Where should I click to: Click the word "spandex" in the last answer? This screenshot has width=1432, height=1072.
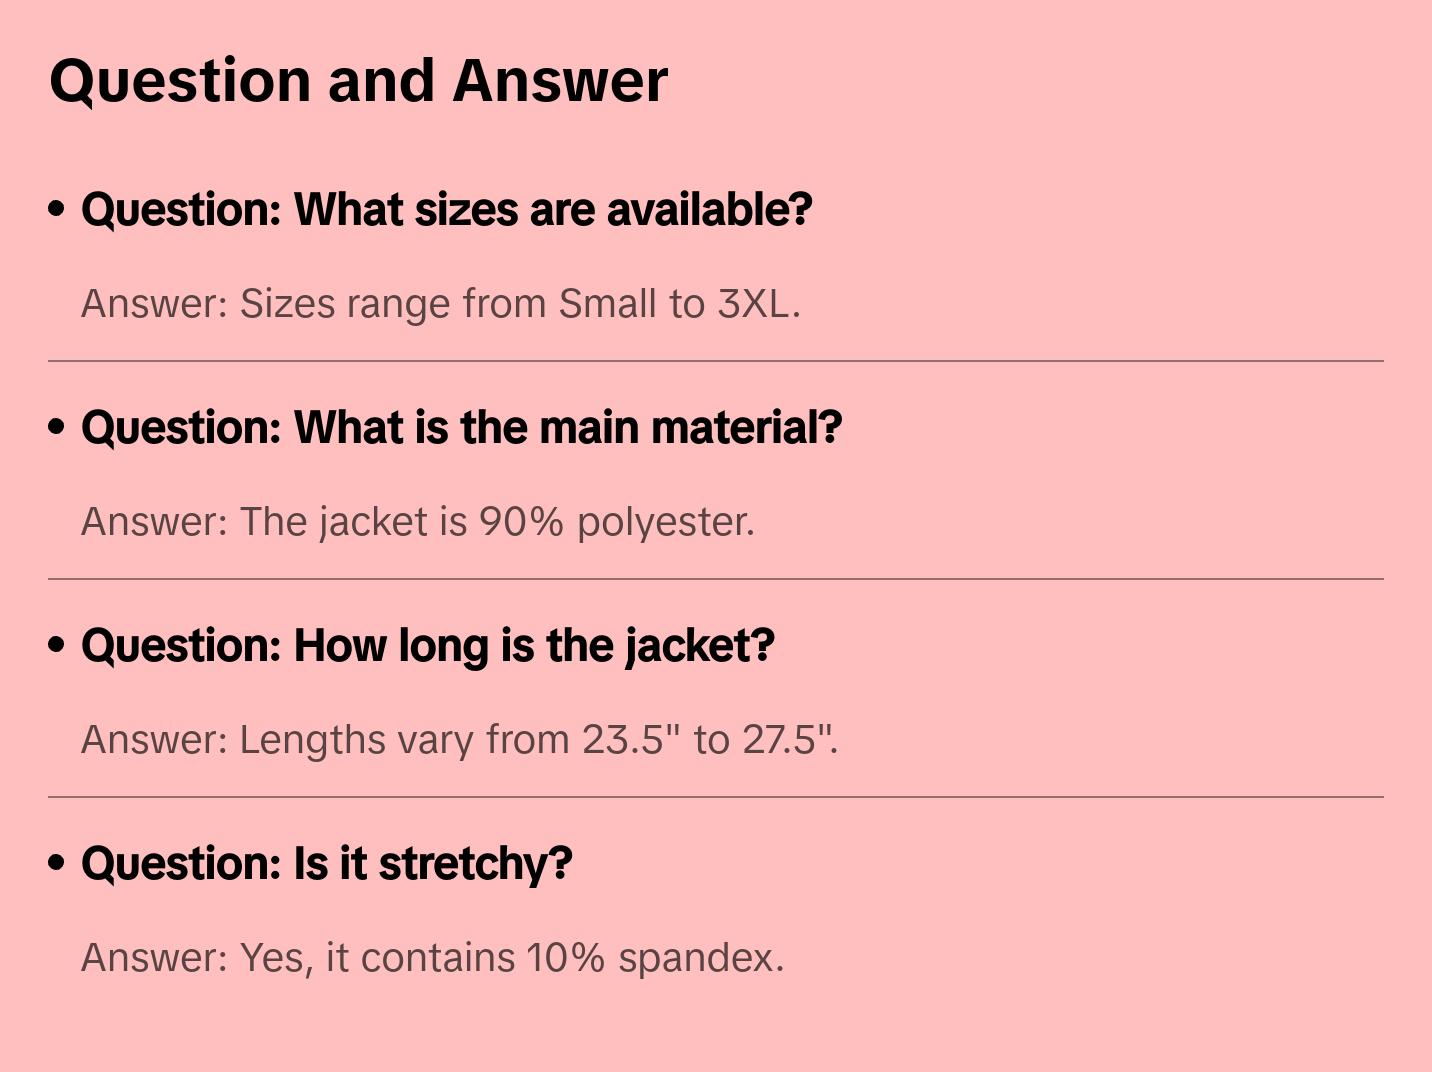click(698, 958)
